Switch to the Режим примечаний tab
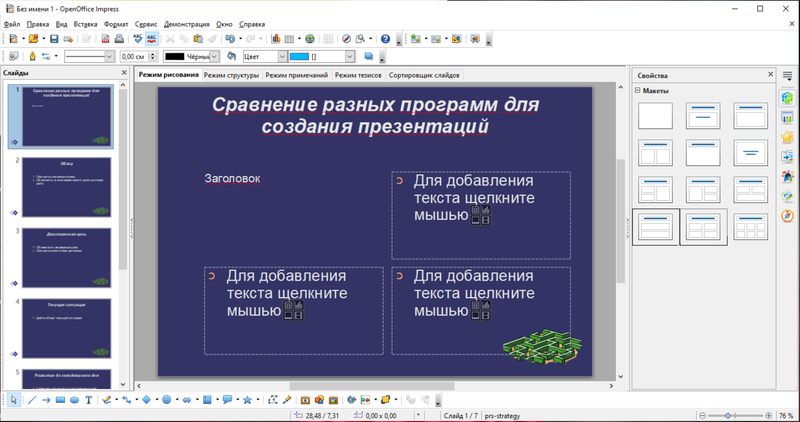The height and width of the screenshot is (422, 800). click(296, 75)
